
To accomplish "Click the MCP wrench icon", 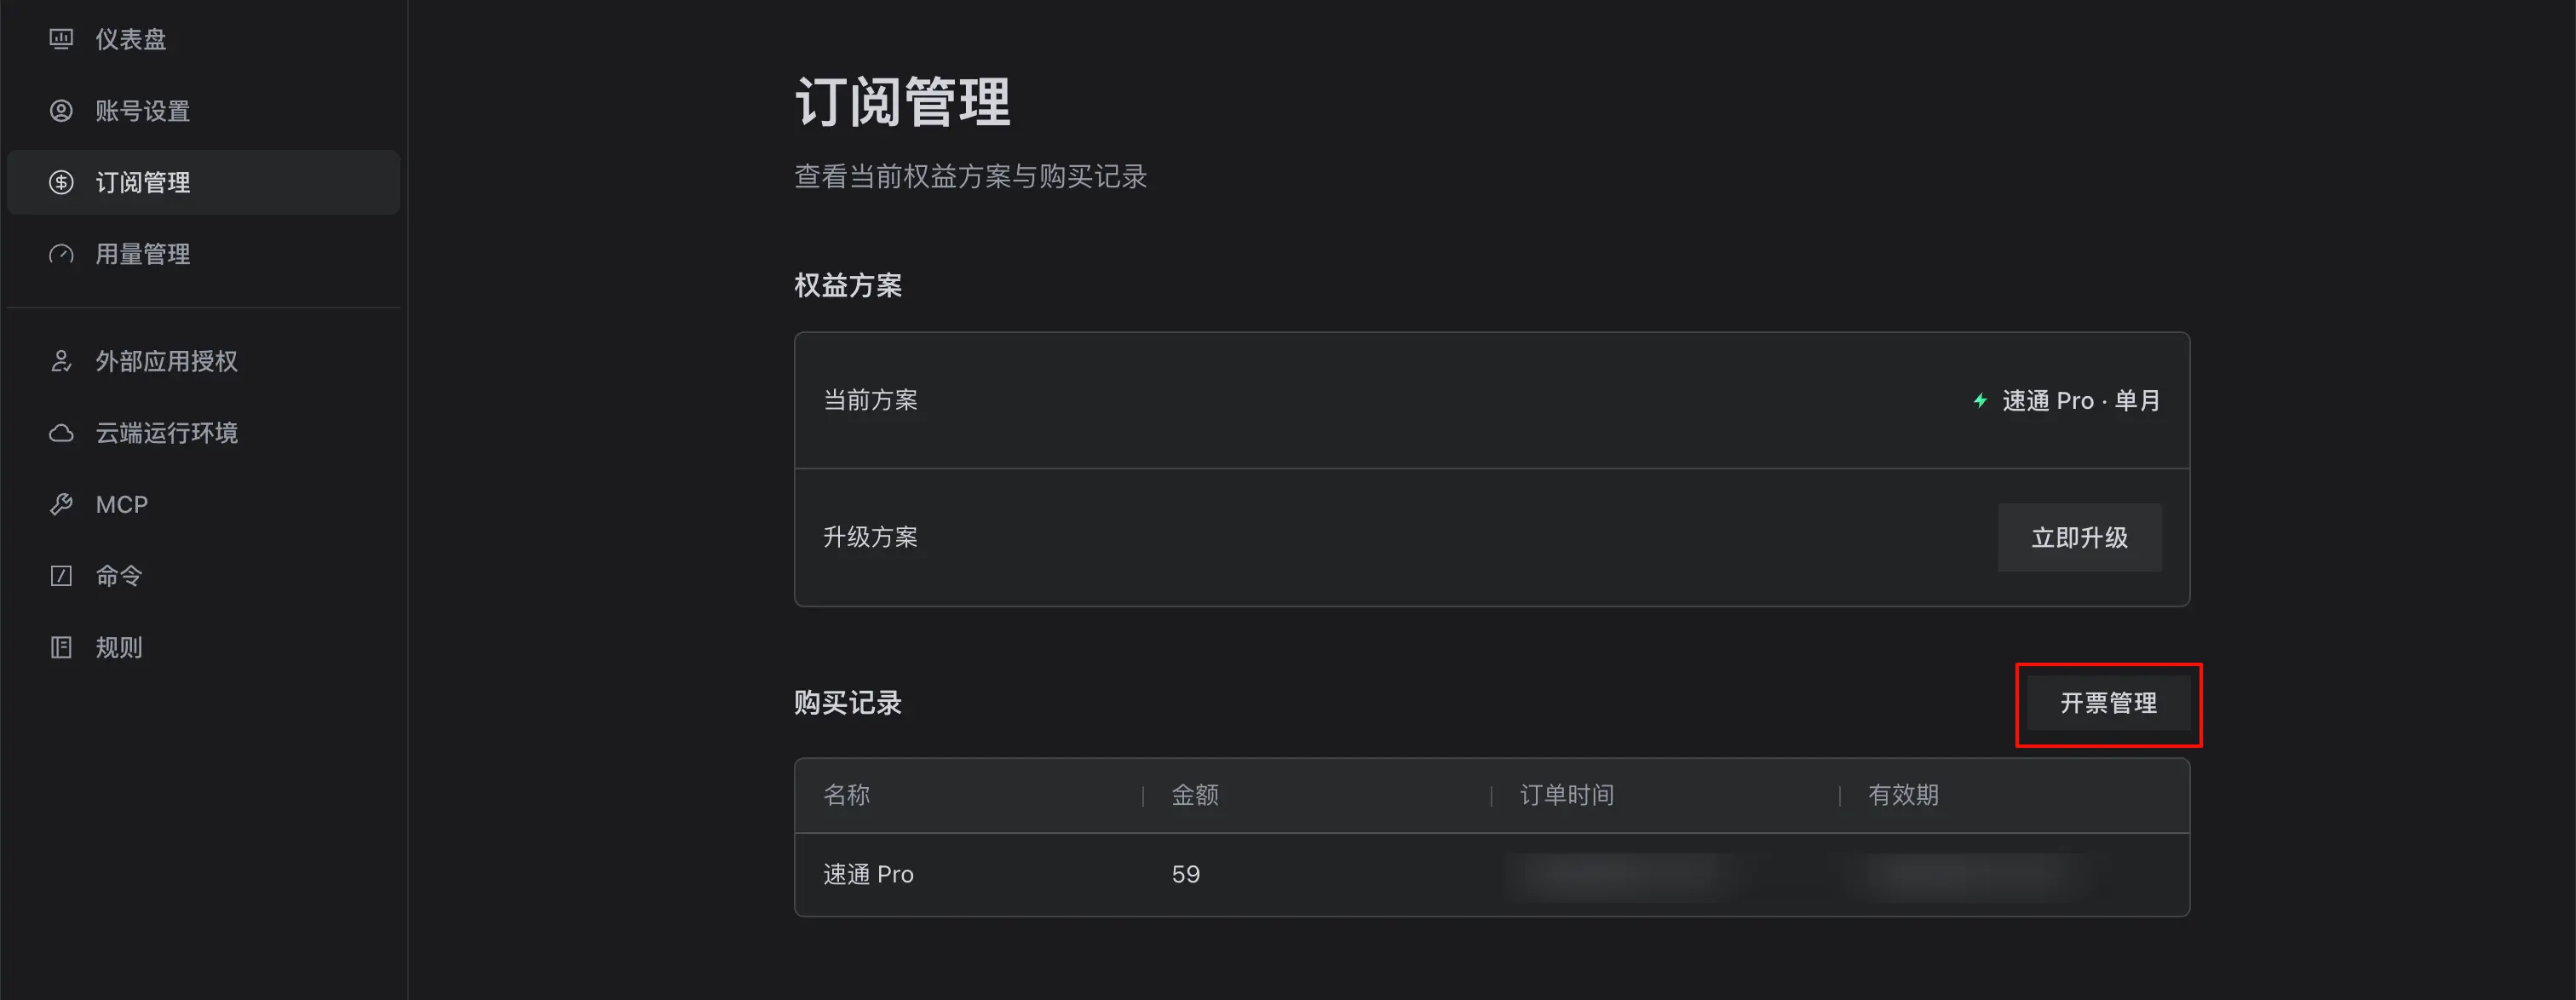I will point(61,504).
